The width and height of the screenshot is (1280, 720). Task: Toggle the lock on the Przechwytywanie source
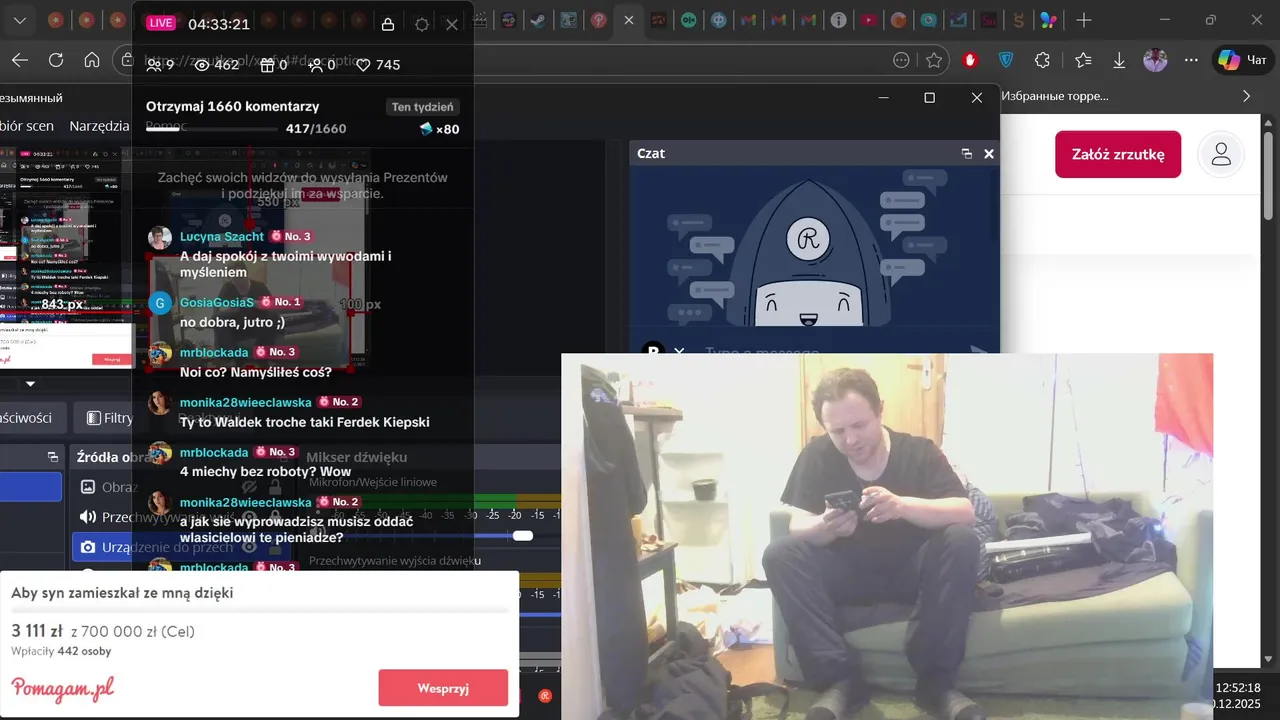pyautogui.click(x=275, y=517)
